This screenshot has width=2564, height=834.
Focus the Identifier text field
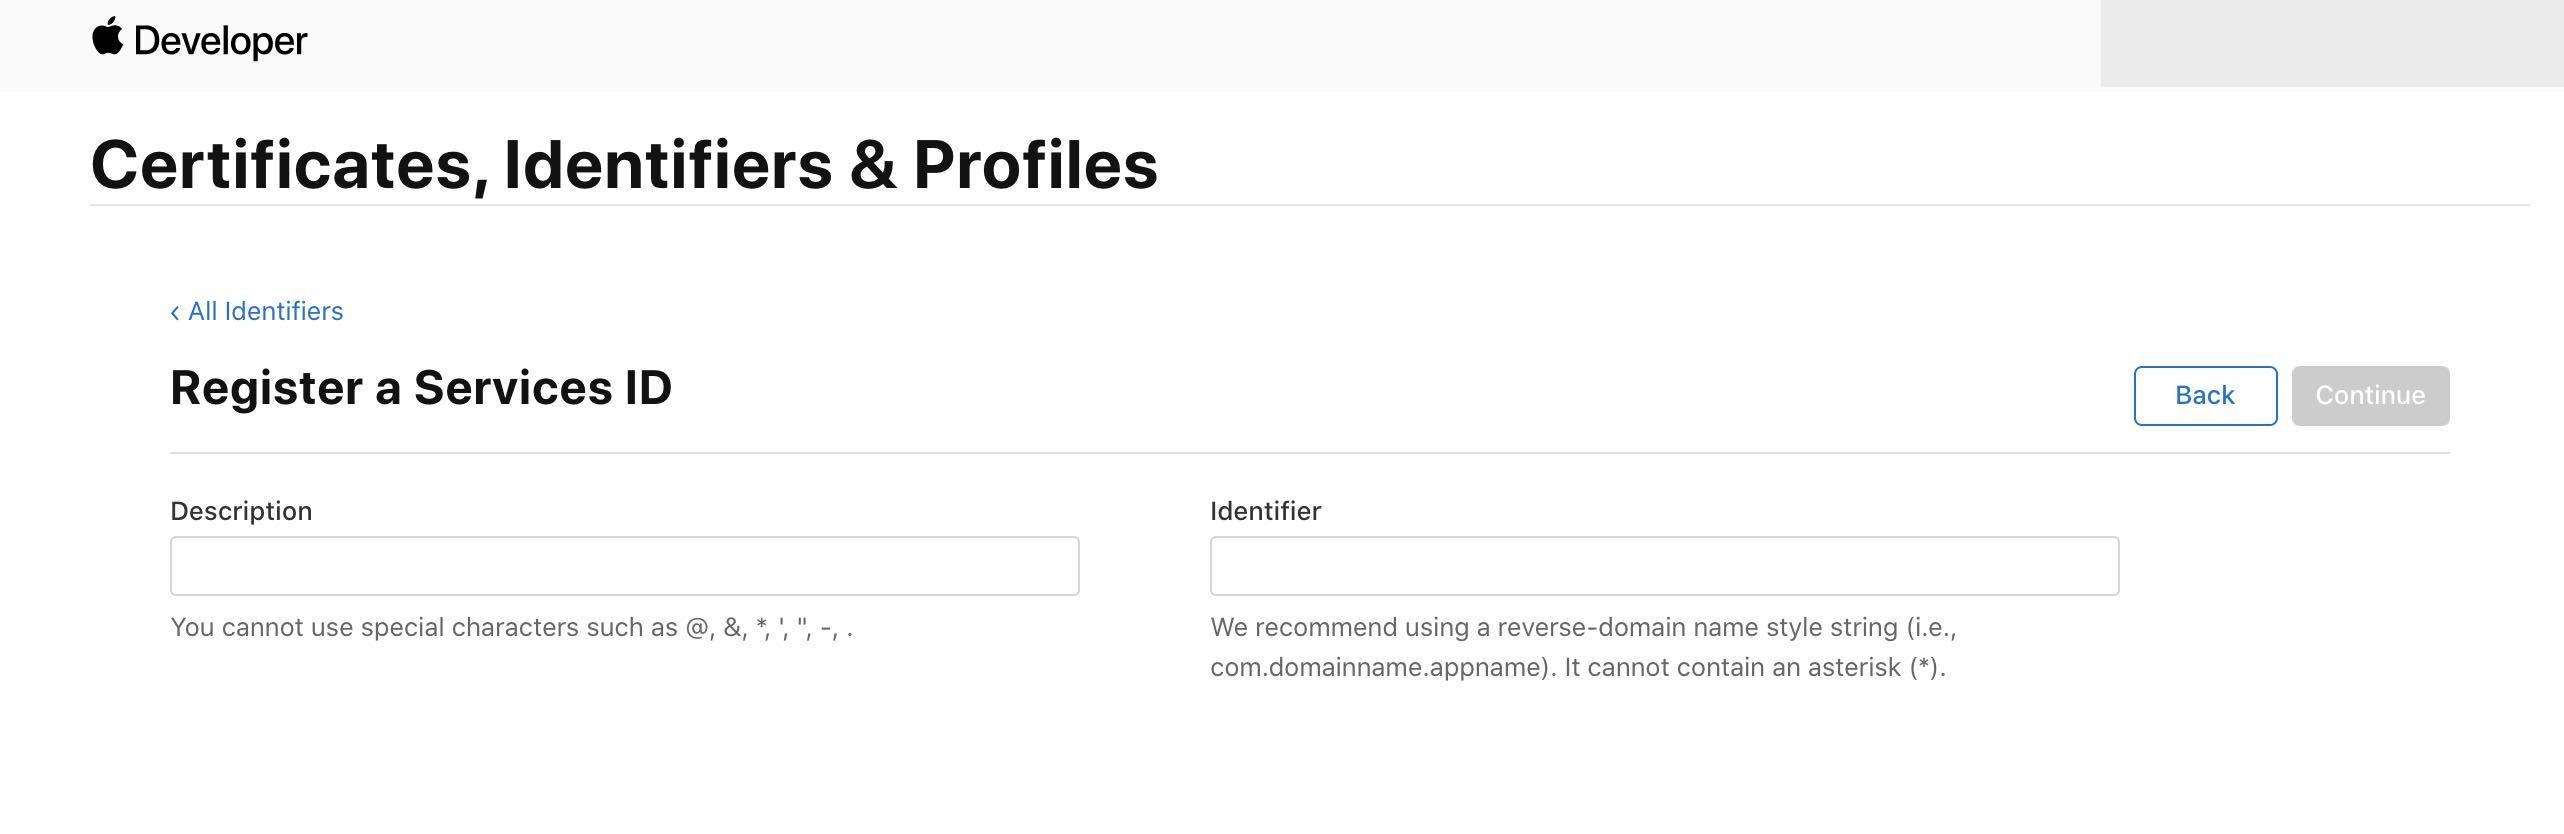1664,566
